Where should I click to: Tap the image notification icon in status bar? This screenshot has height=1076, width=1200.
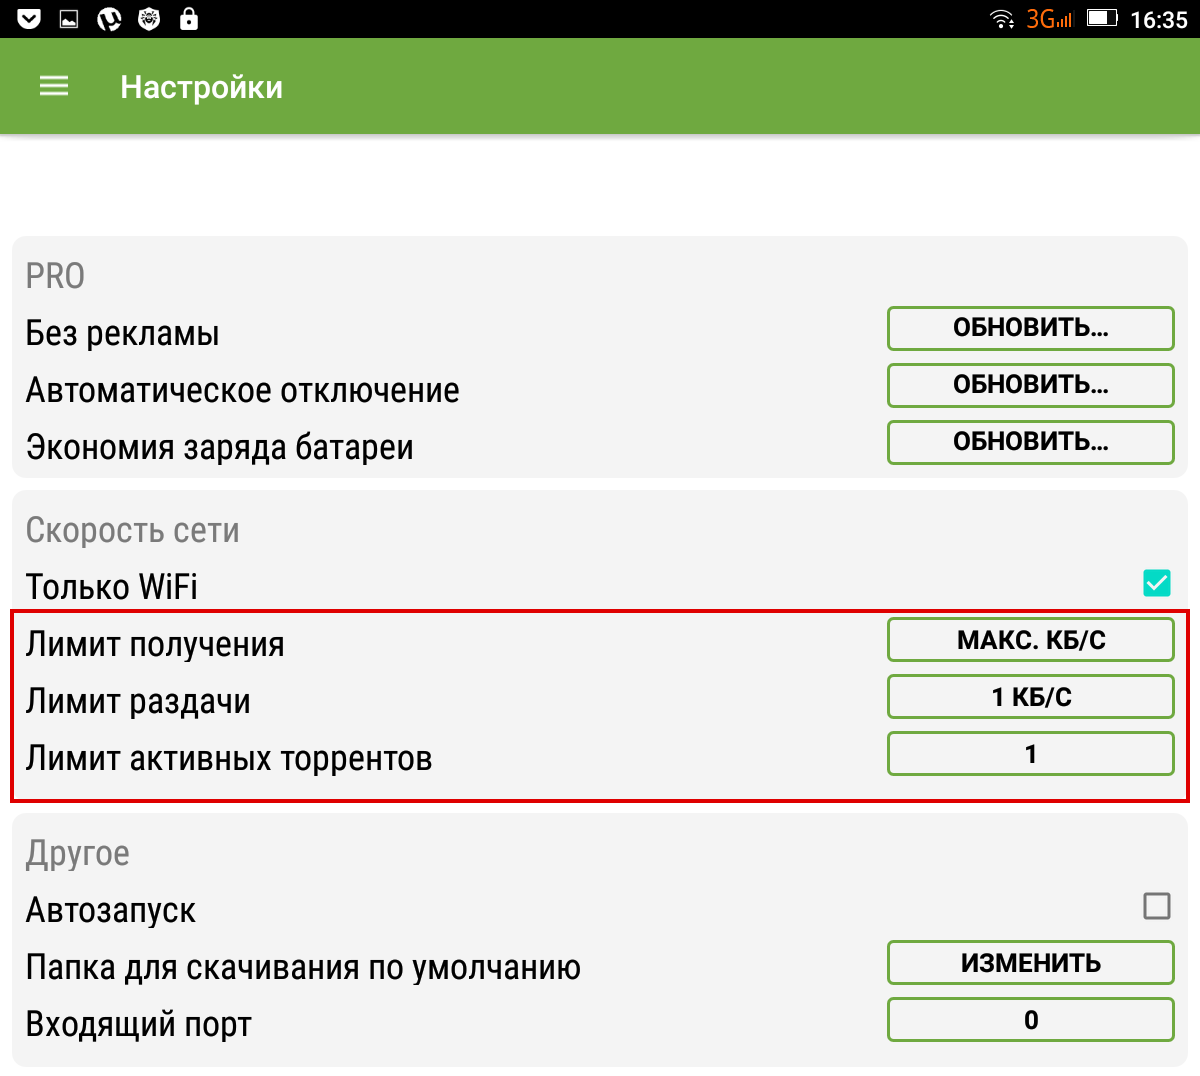[x=69, y=19]
